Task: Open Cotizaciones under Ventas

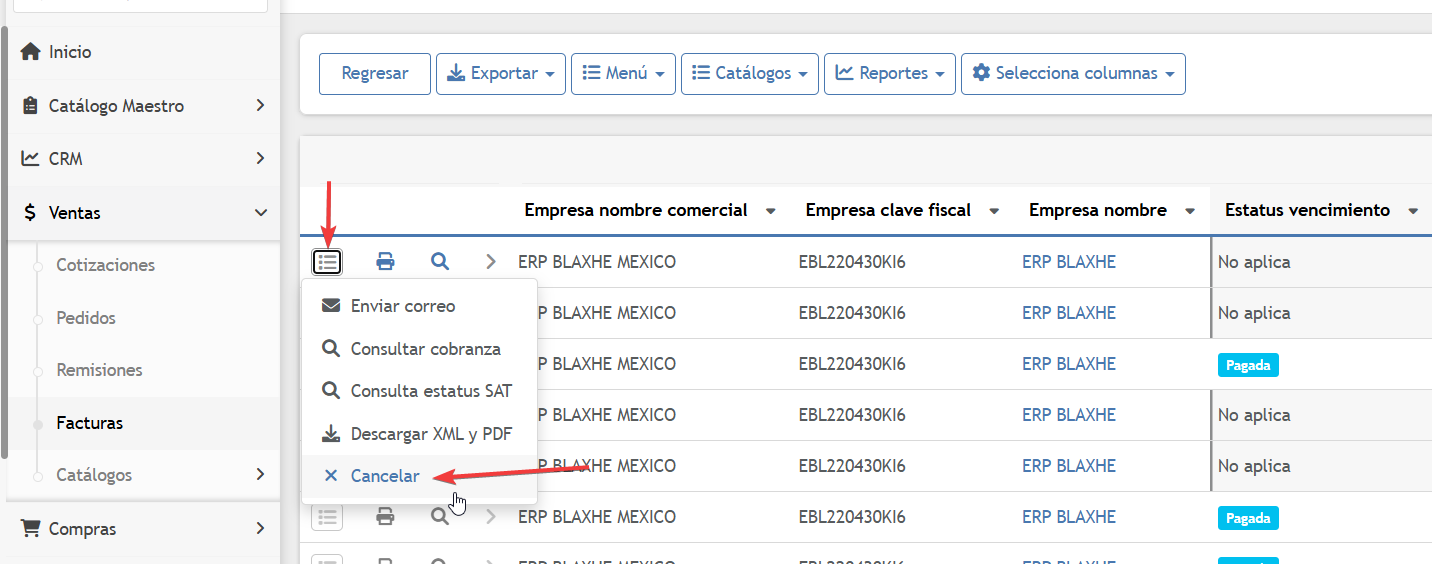Action: point(106,265)
